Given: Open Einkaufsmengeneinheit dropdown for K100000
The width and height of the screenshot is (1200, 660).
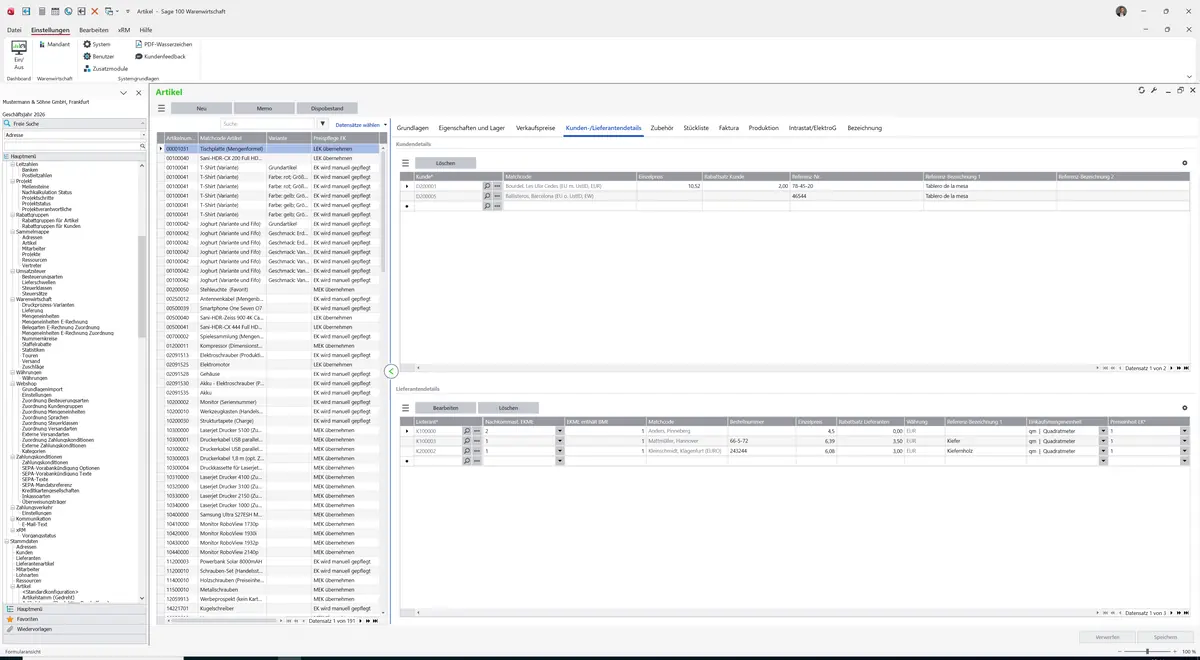Looking at the screenshot, I should click(1103, 431).
